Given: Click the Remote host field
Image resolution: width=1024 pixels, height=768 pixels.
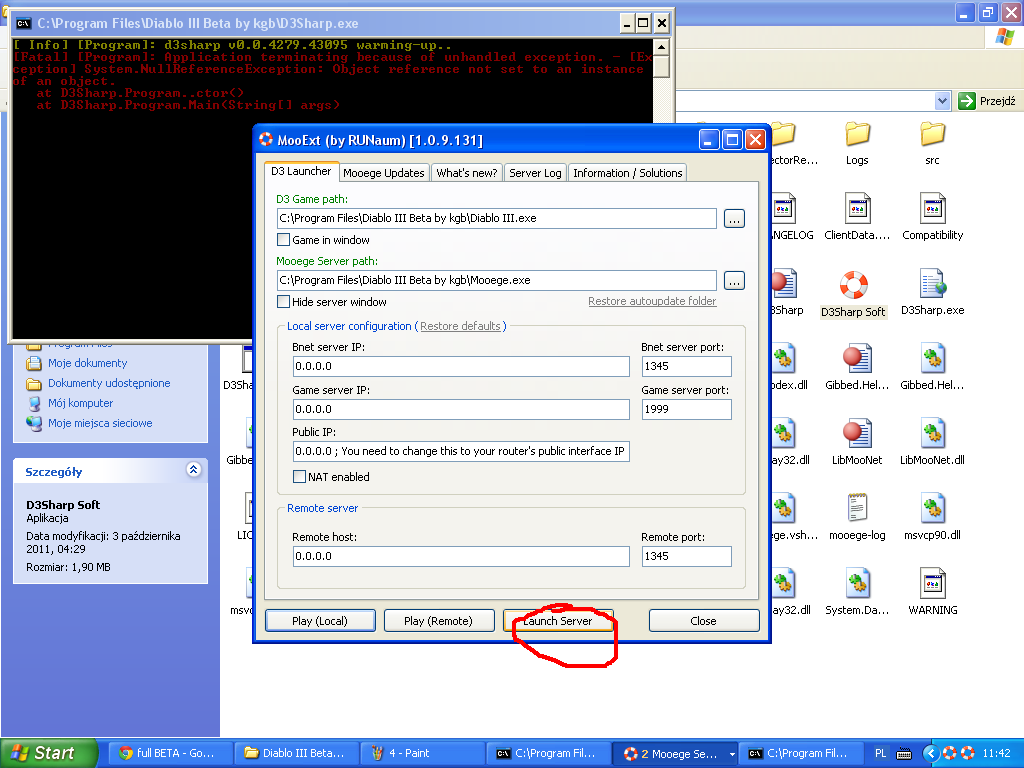Looking at the screenshot, I should coord(461,556).
